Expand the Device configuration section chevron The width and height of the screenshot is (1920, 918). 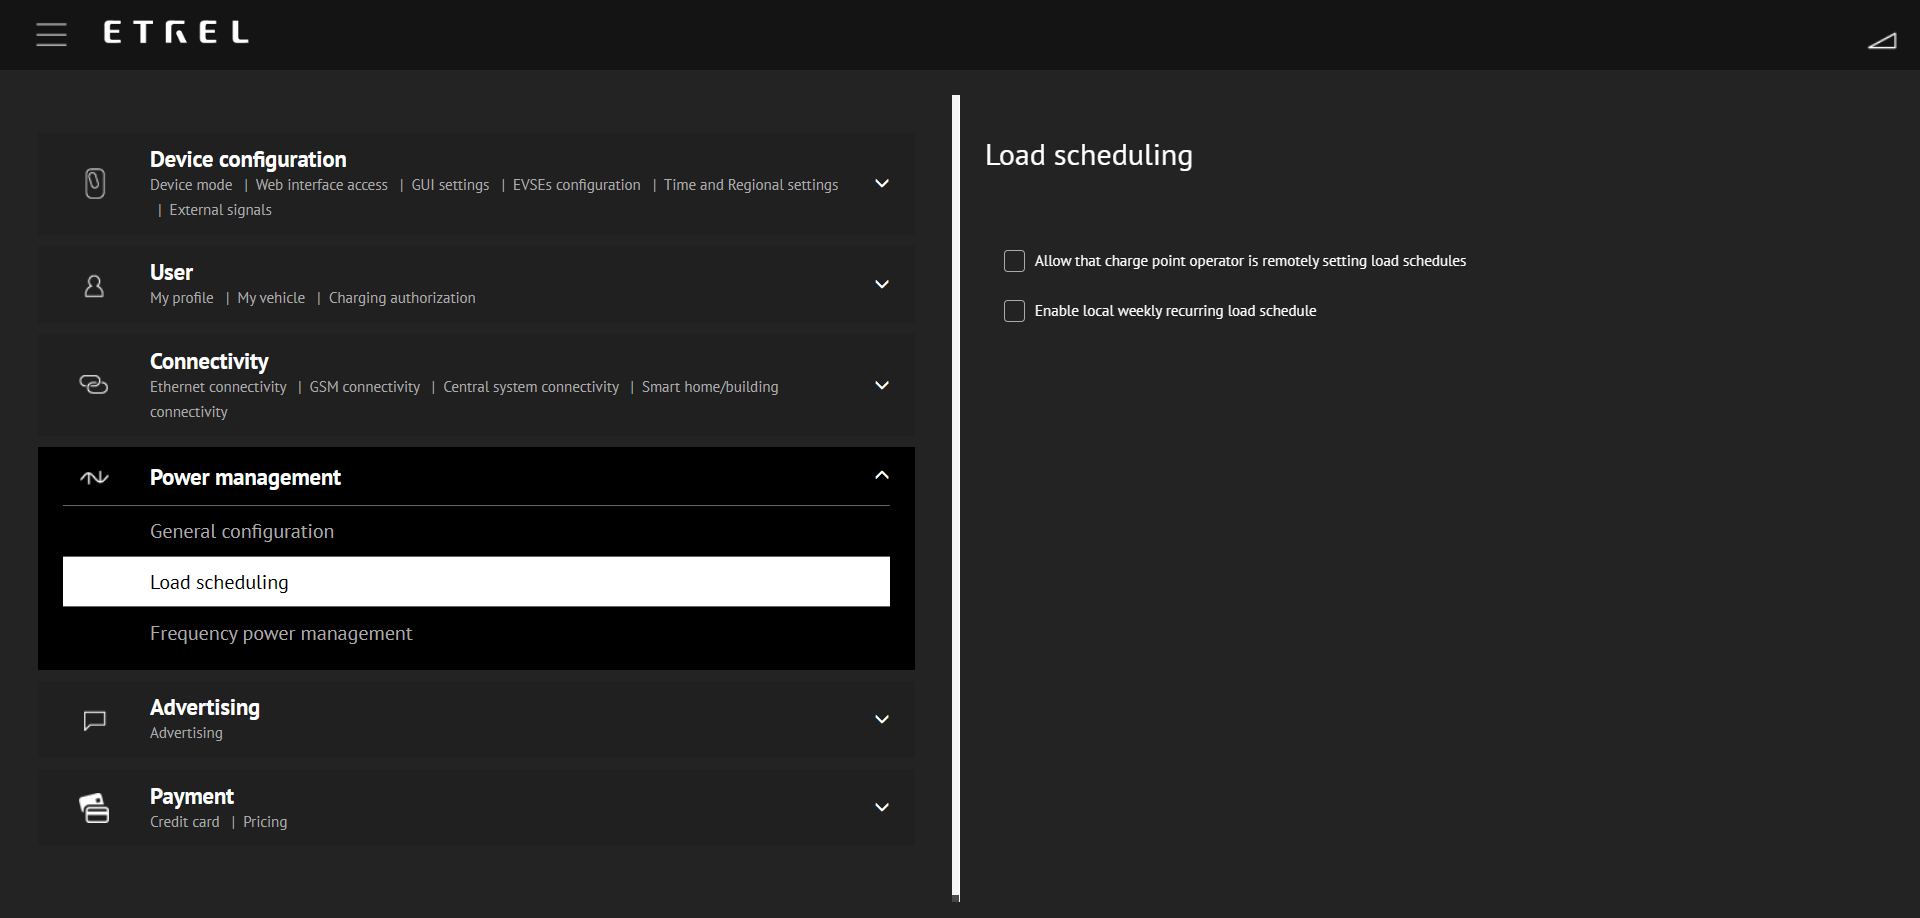coord(881,184)
